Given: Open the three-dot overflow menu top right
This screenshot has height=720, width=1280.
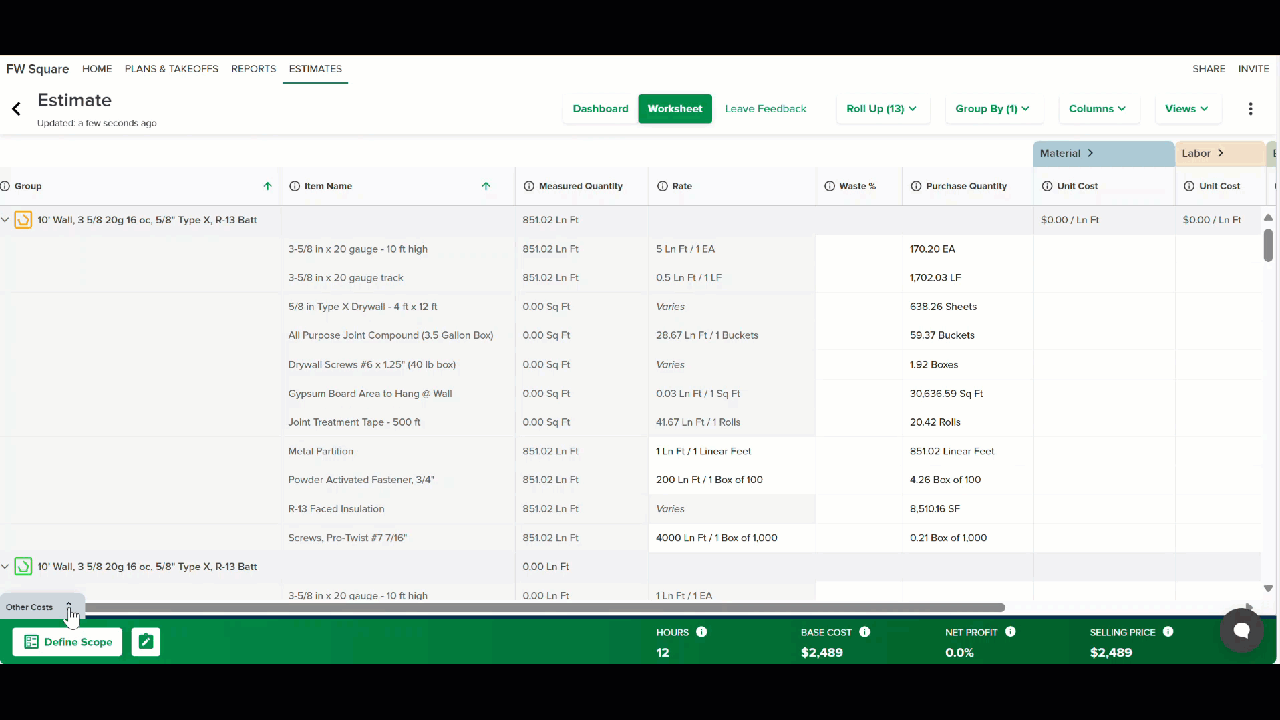Looking at the screenshot, I should (1250, 108).
